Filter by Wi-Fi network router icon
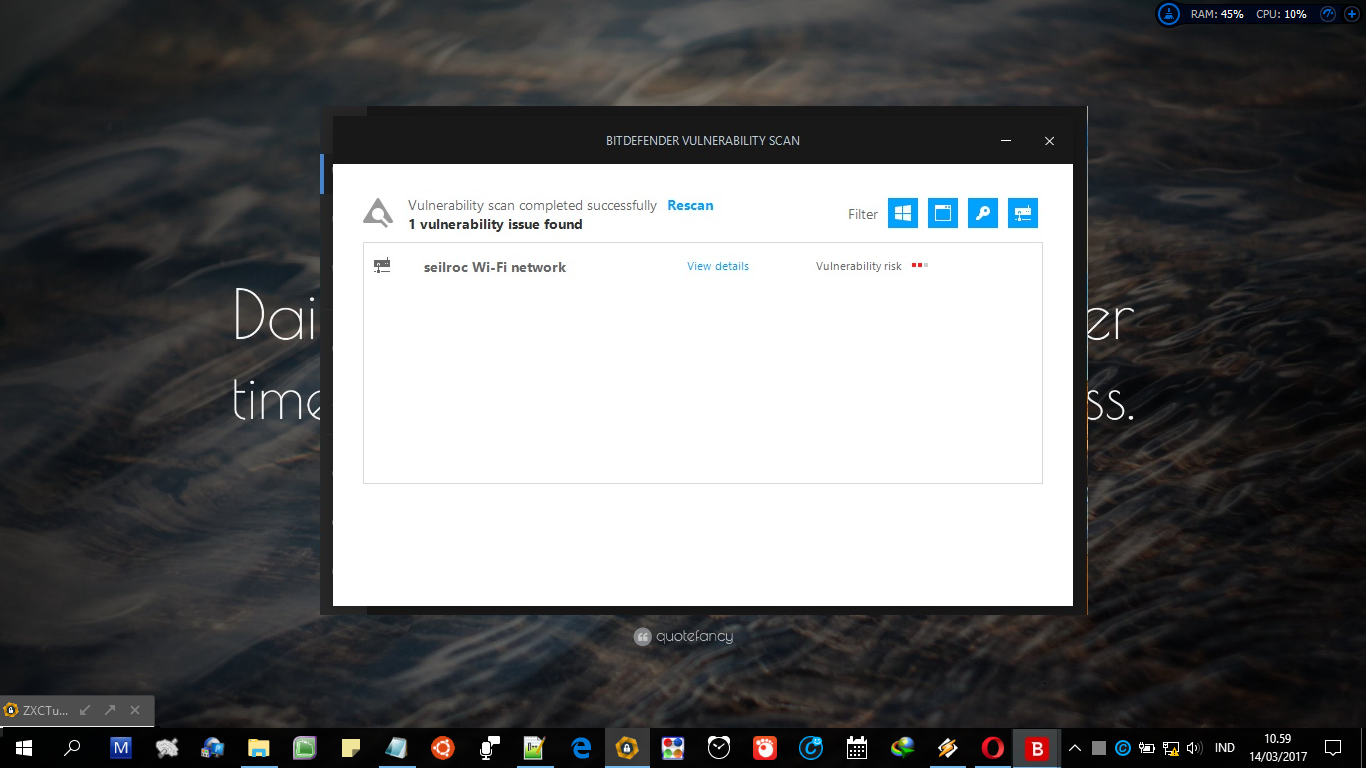1366x768 pixels. point(1023,213)
